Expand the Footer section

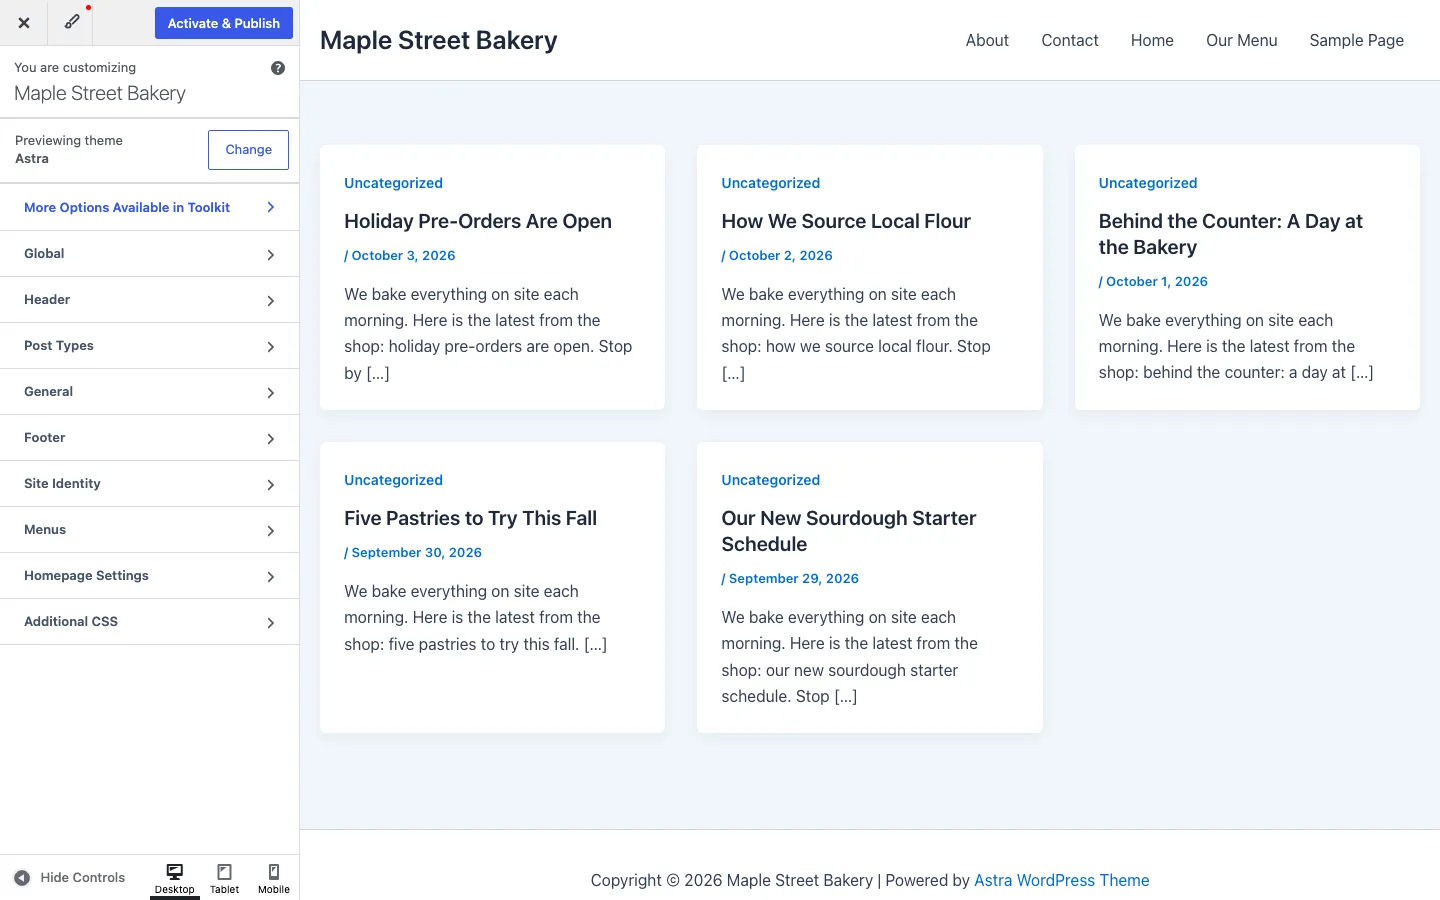click(x=150, y=438)
